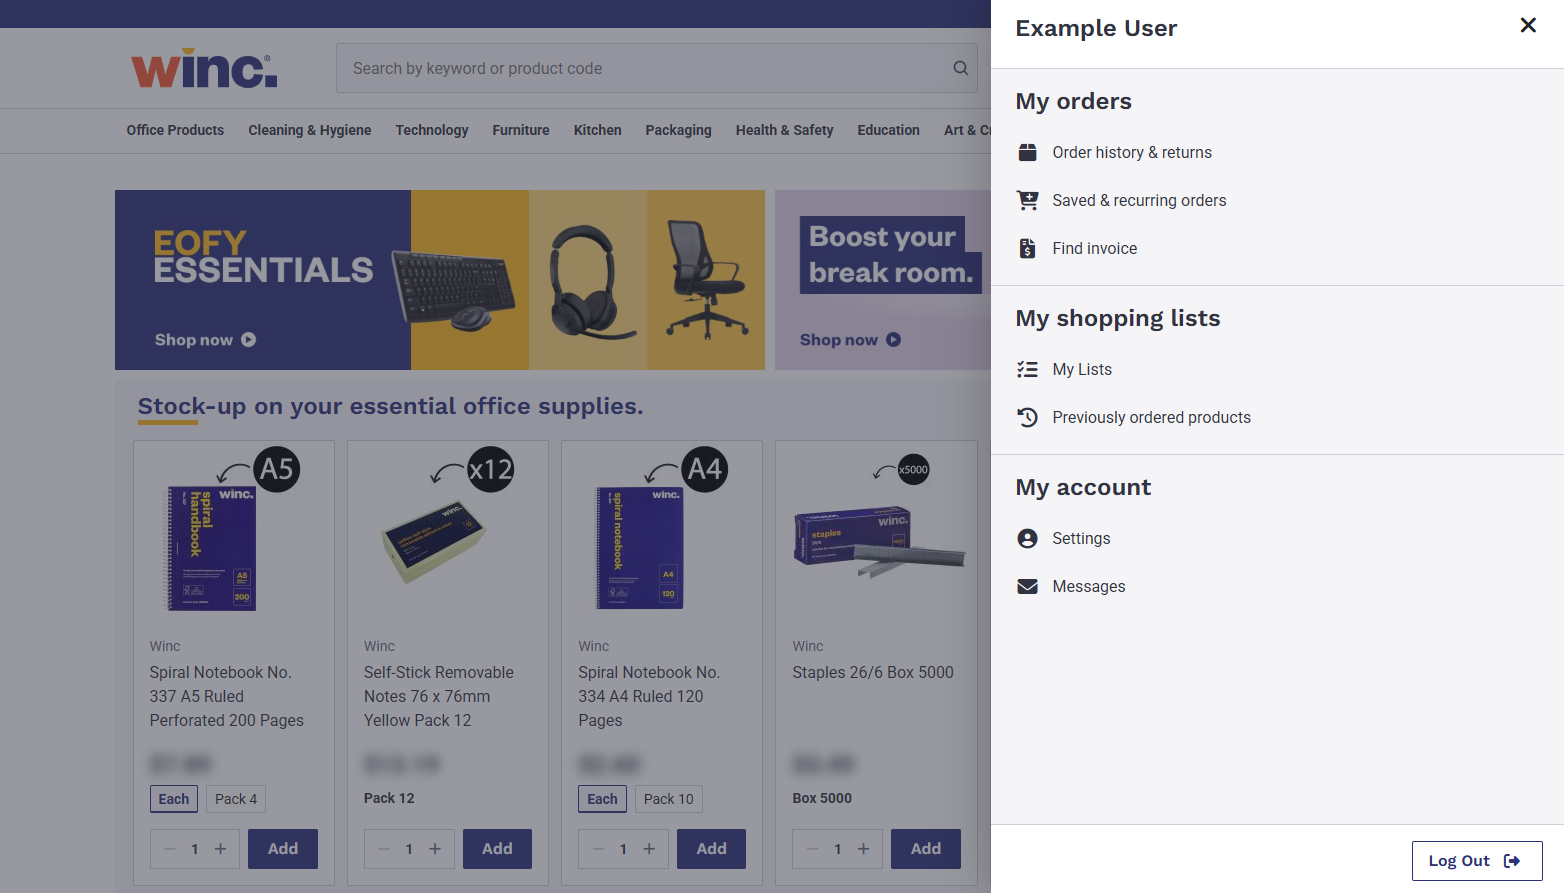
Task: Select Each unit for A4 notebook
Action: click(x=602, y=799)
